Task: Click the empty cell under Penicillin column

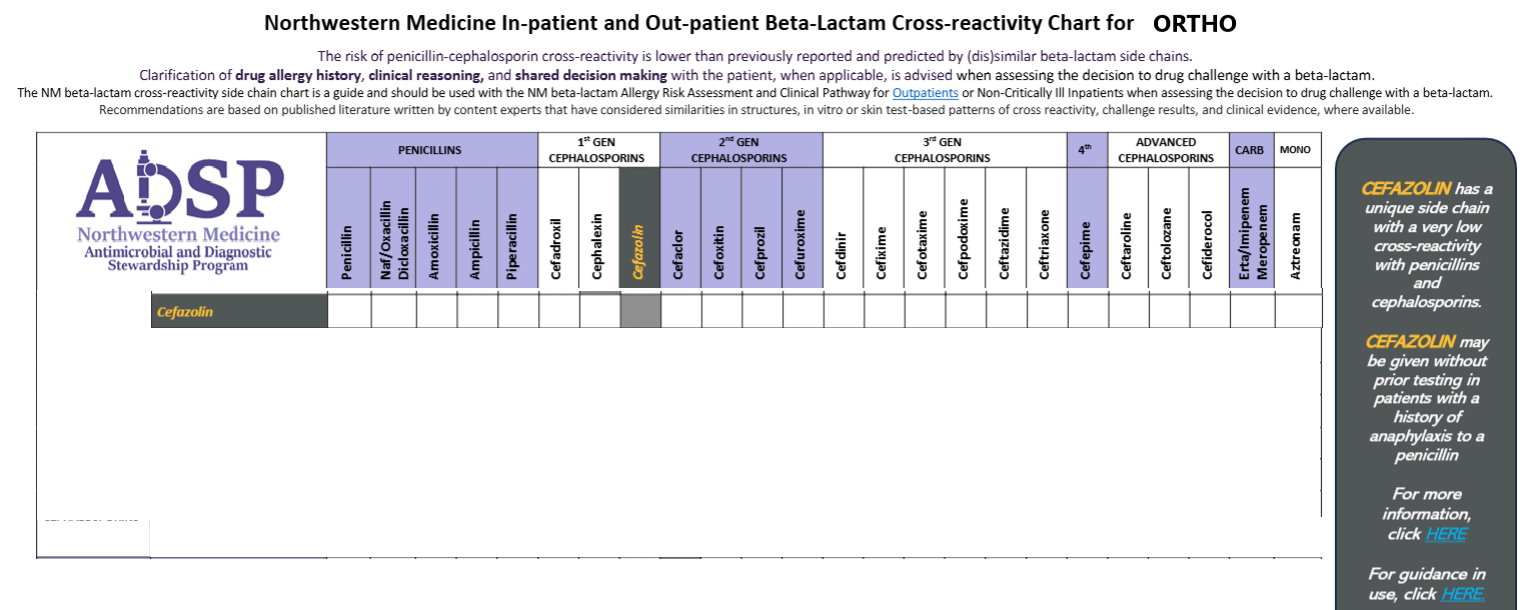Action: point(349,312)
